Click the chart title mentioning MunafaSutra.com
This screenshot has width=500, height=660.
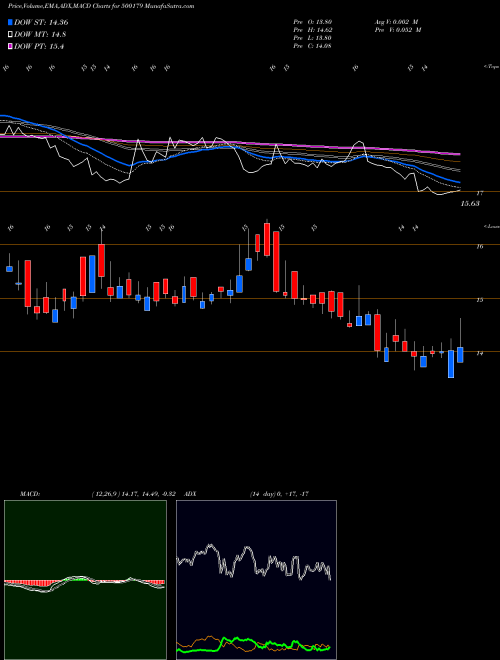tap(101, 7)
